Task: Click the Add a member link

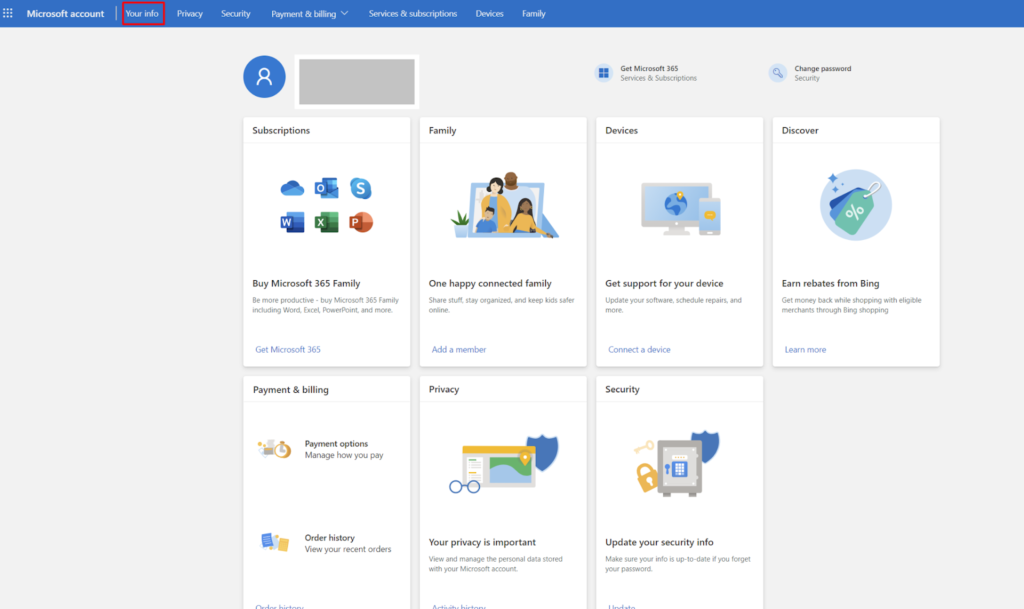Action: tap(459, 350)
